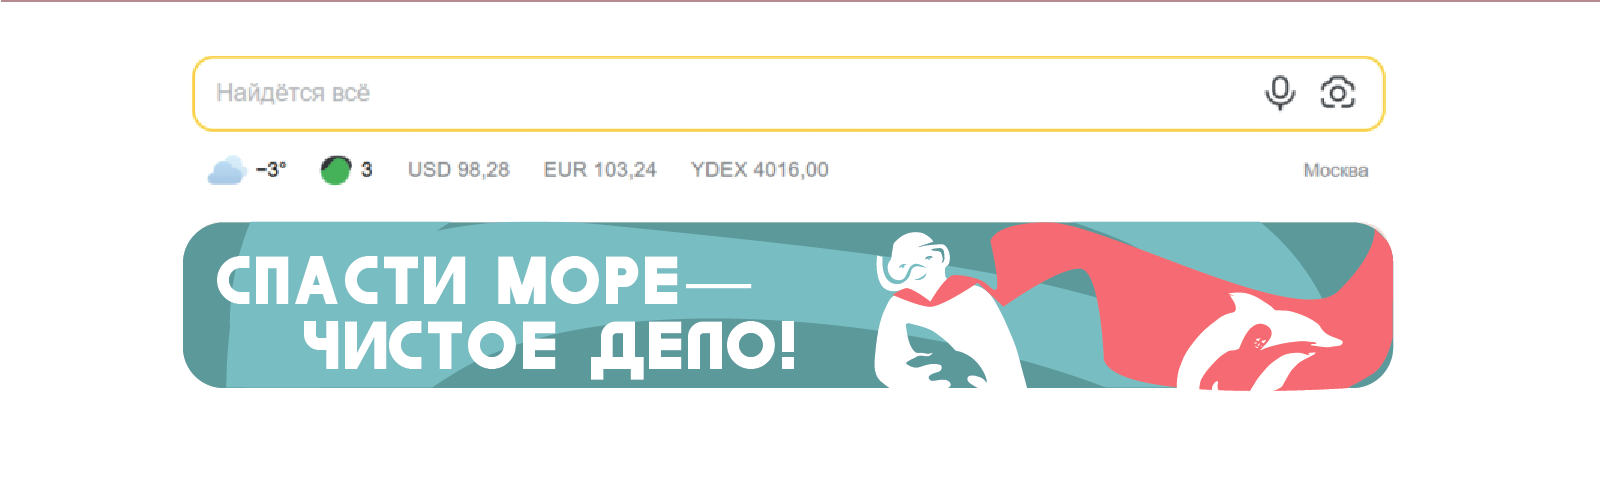Change the location via the Москва link
The width and height of the screenshot is (1600, 490).
pyautogui.click(x=1336, y=171)
